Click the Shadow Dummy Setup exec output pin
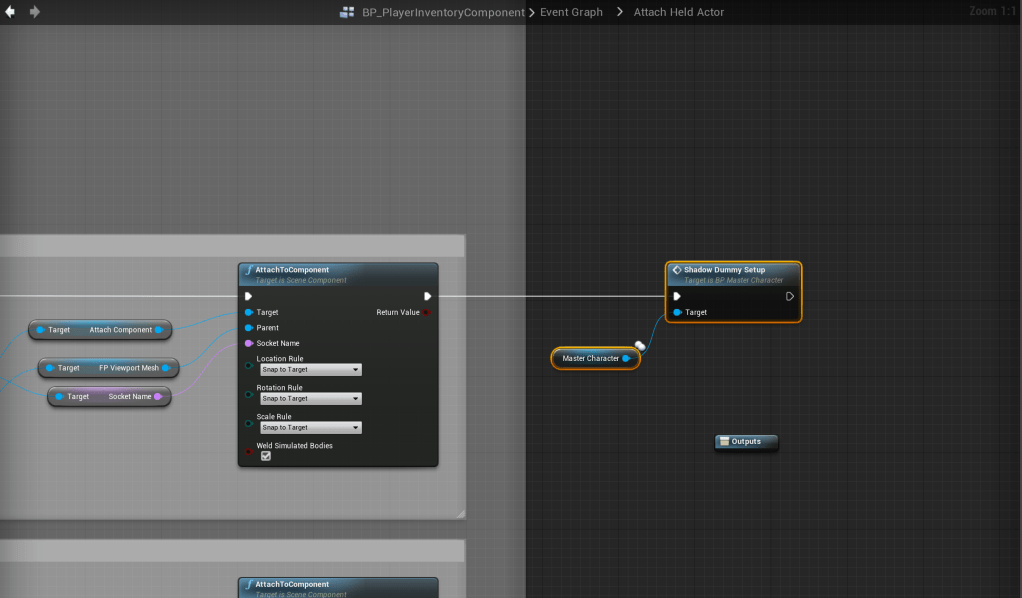 [x=789, y=296]
